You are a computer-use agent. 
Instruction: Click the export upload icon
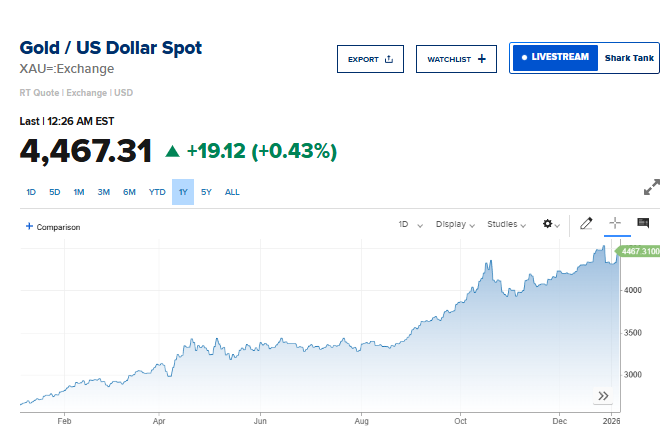(x=389, y=59)
